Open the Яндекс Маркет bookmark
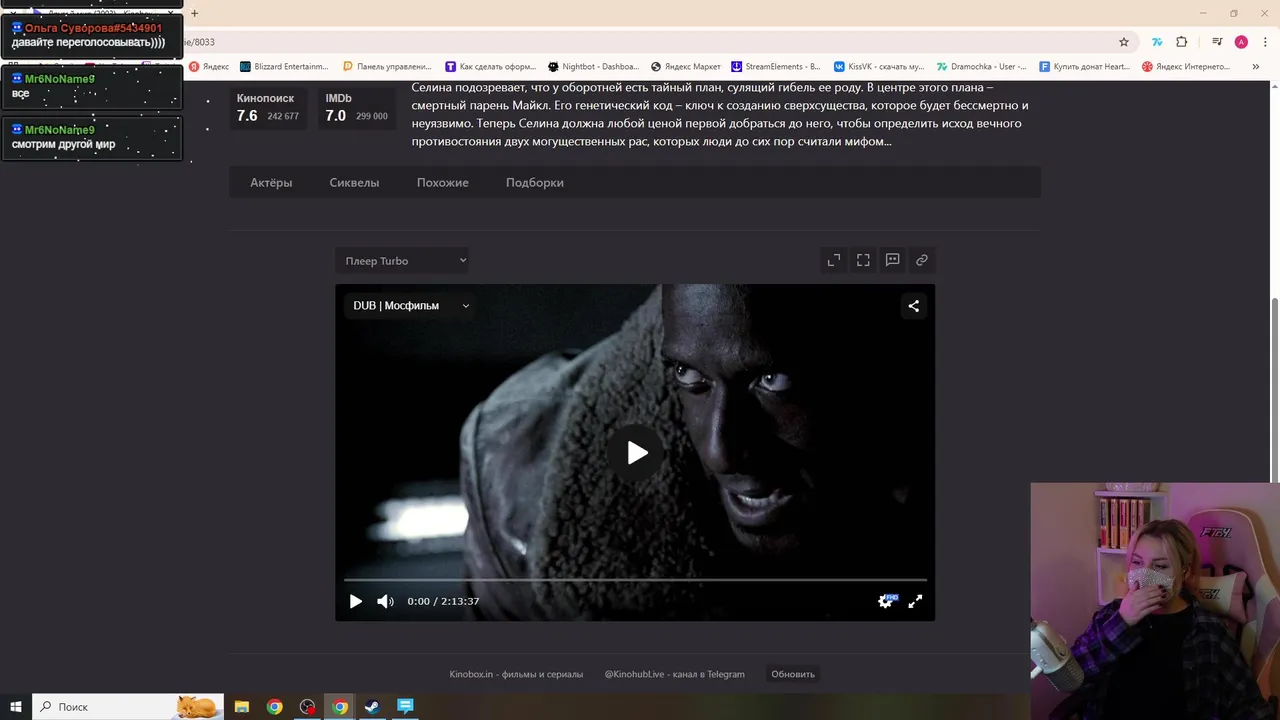This screenshot has height=720, width=1280. (686, 67)
